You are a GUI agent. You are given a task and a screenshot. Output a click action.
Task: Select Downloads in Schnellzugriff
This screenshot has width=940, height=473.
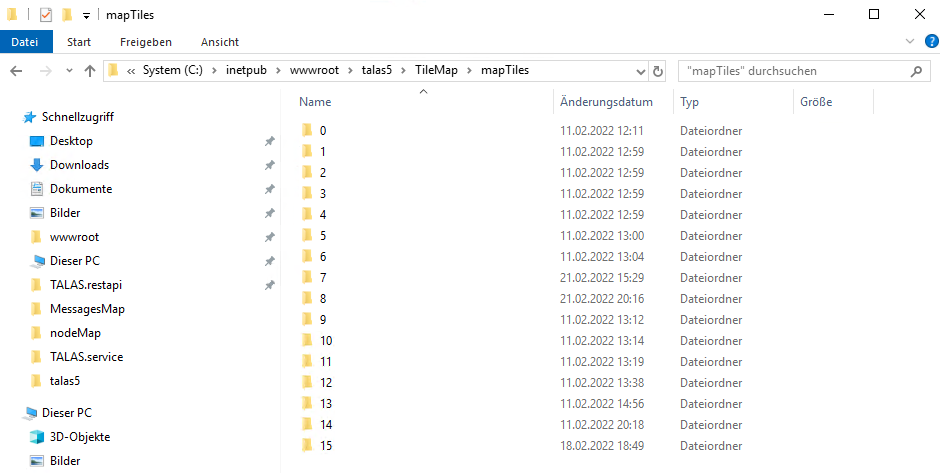pyautogui.click(x=79, y=165)
